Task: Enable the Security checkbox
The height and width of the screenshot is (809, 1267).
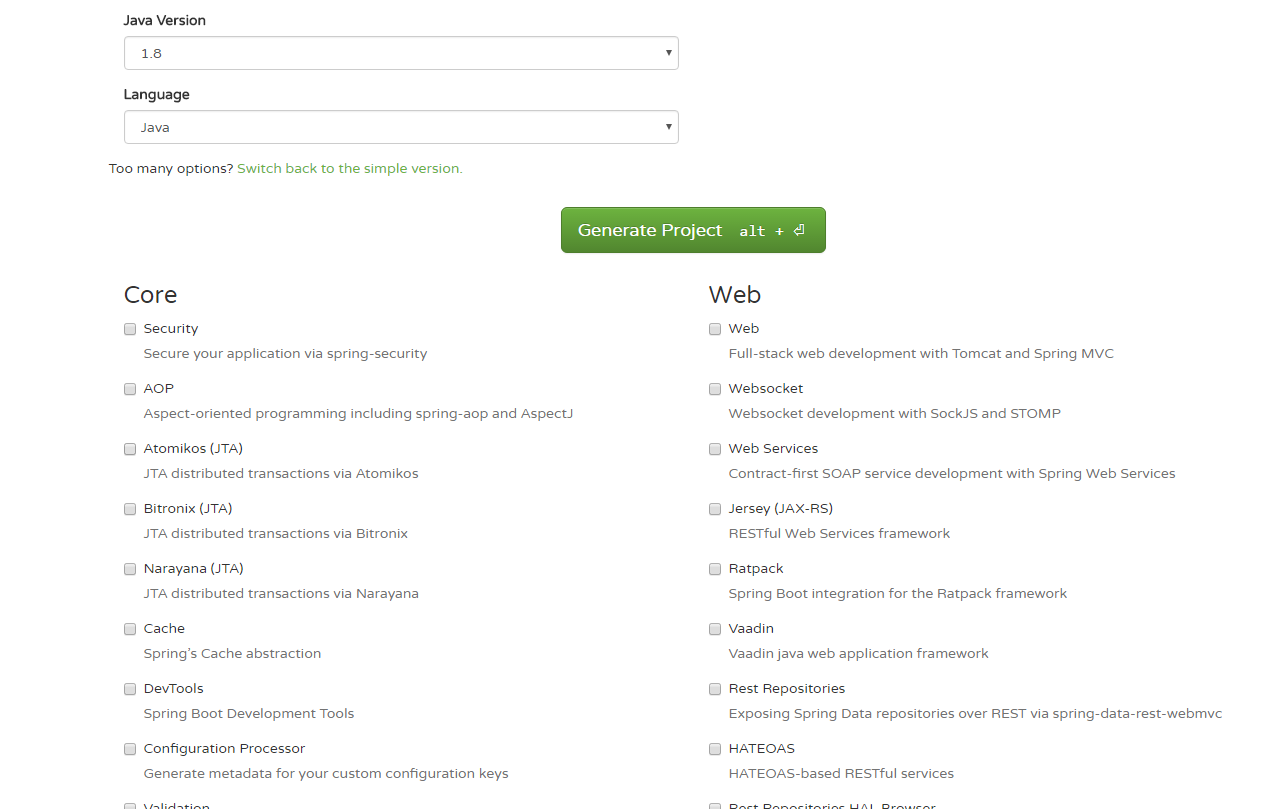Action: (130, 329)
